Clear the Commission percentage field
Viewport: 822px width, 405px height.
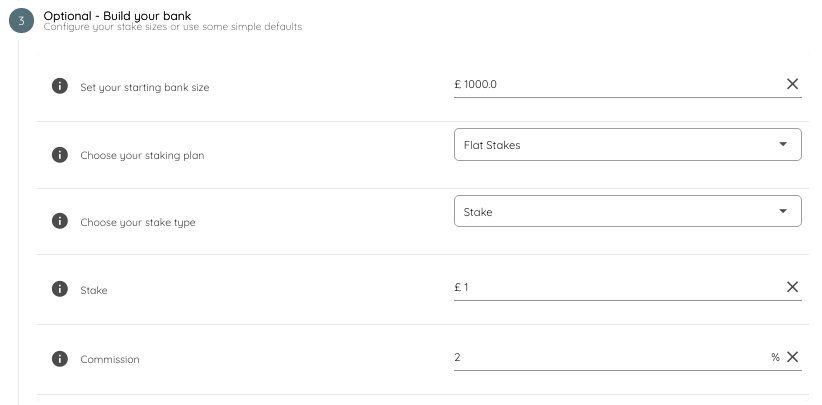(x=792, y=357)
